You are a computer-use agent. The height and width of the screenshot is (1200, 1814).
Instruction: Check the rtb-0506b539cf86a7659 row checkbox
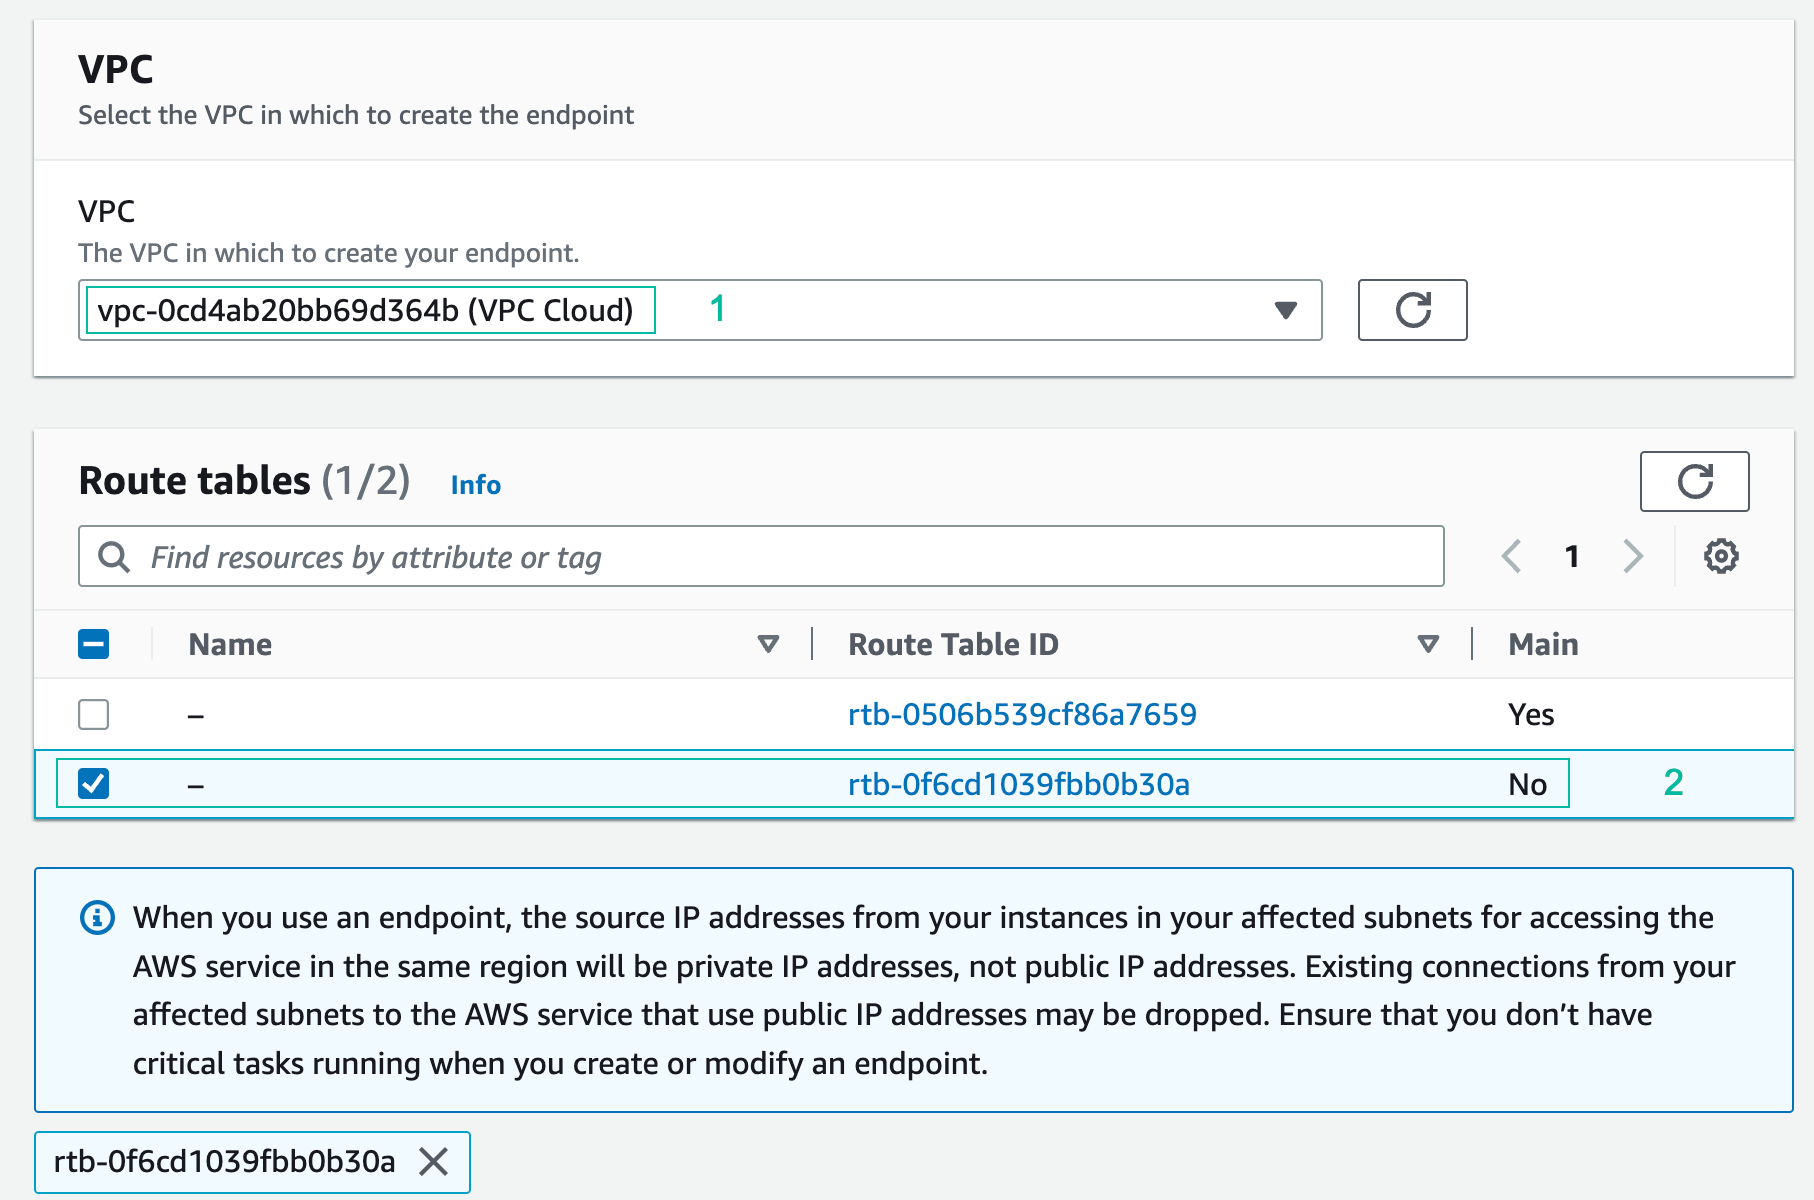coord(94,715)
